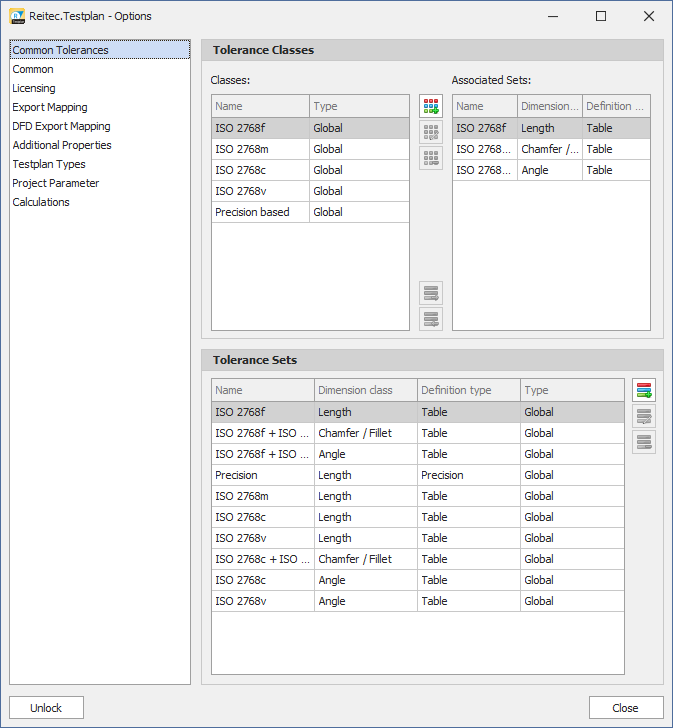Click the edit tolerance set icon
This screenshot has height=728, width=673.
click(x=644, y=416)
